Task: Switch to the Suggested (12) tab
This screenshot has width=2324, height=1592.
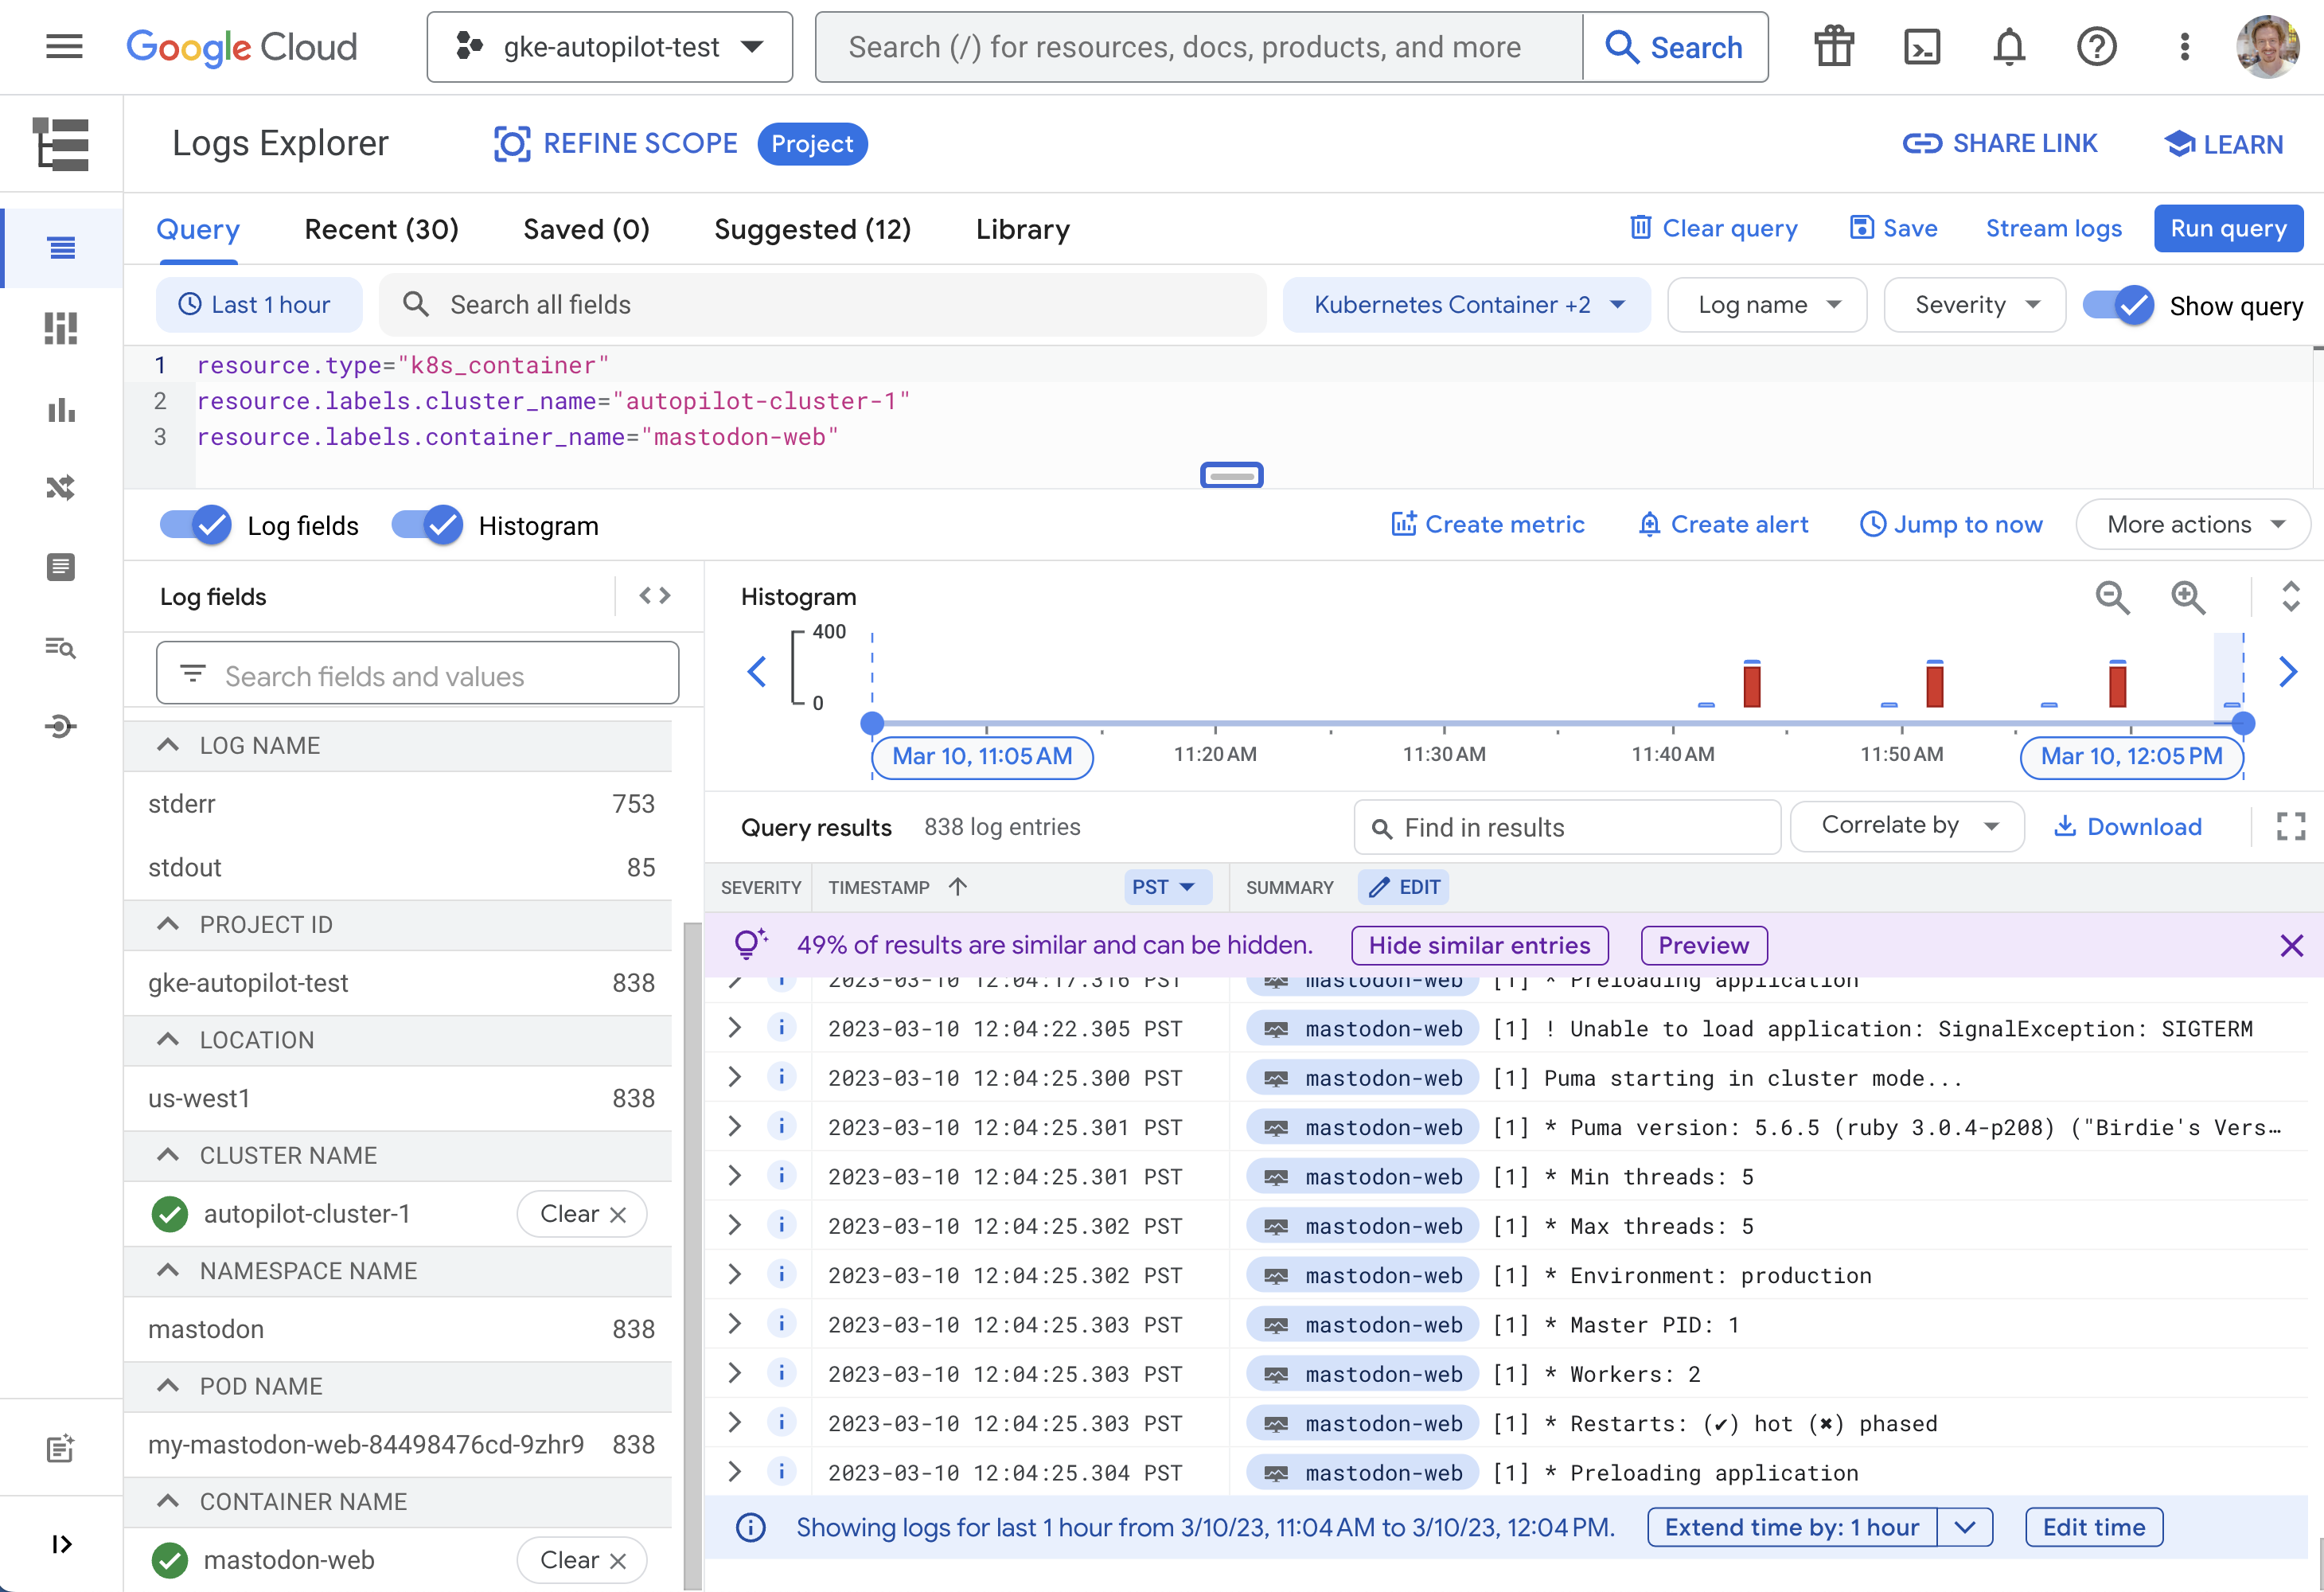Action: 812,229
